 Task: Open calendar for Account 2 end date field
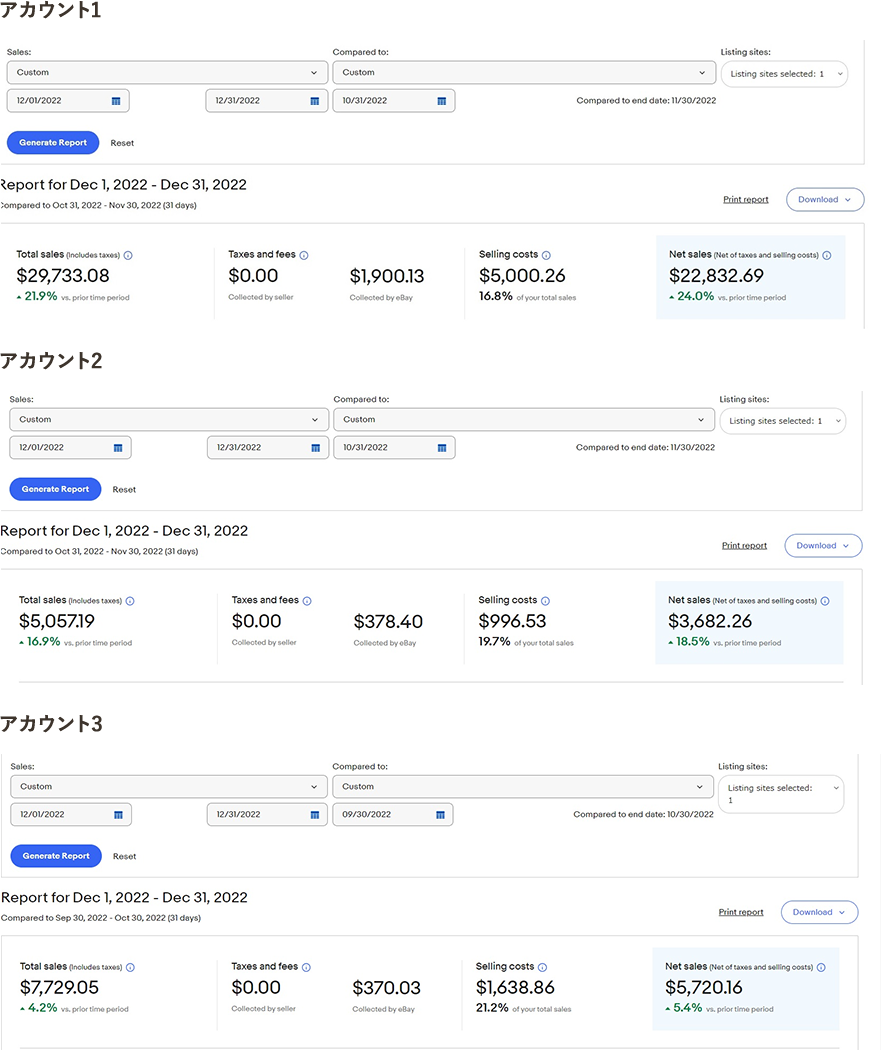coord(315,448)
